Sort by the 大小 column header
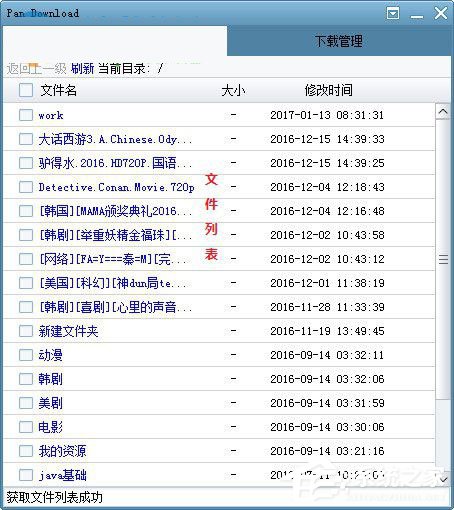This screenshot has height=510, width=454. click(233, 90)
